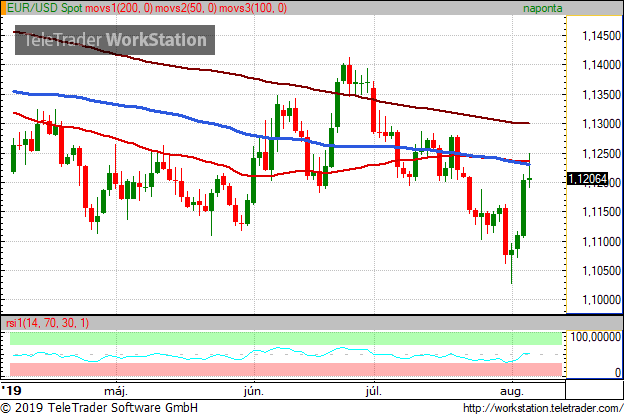Open the workstation.teletrader.com link
Image resolution: width=624 pixels, height=417 pixels.
click(543, 408)
